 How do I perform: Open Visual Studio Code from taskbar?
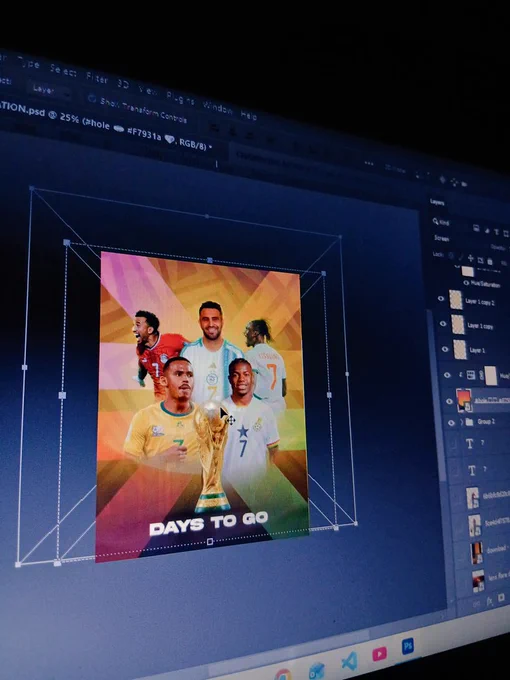pos(349,661)
